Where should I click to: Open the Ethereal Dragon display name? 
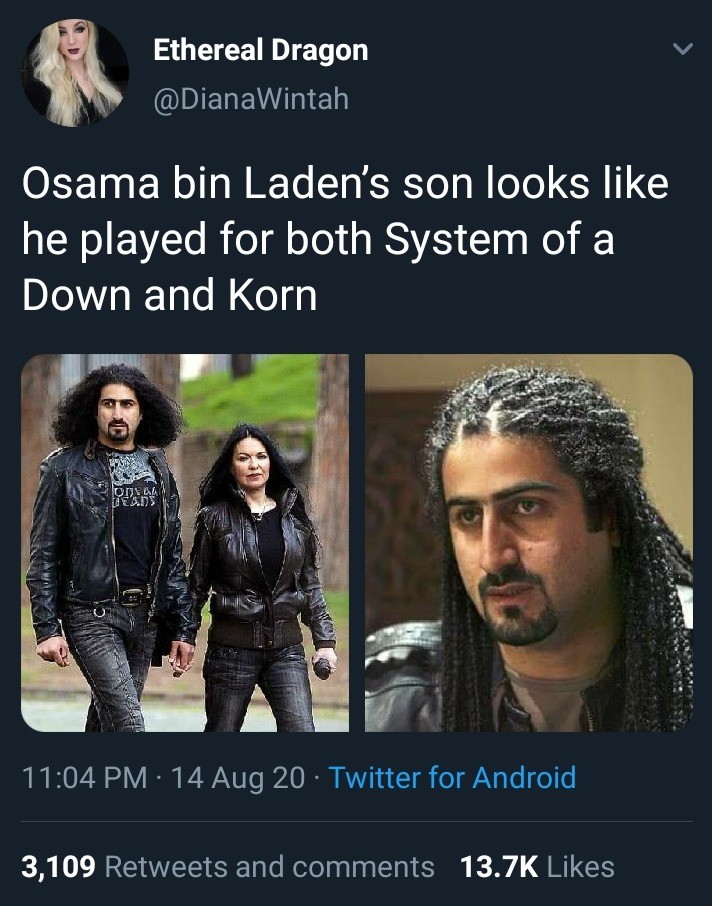tap(261, 50)
